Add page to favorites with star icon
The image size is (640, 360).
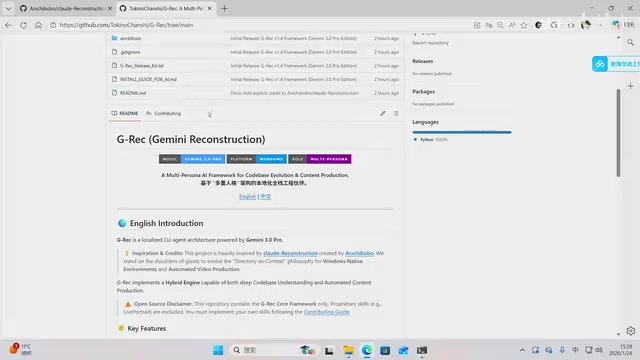[x=524, y=25]
